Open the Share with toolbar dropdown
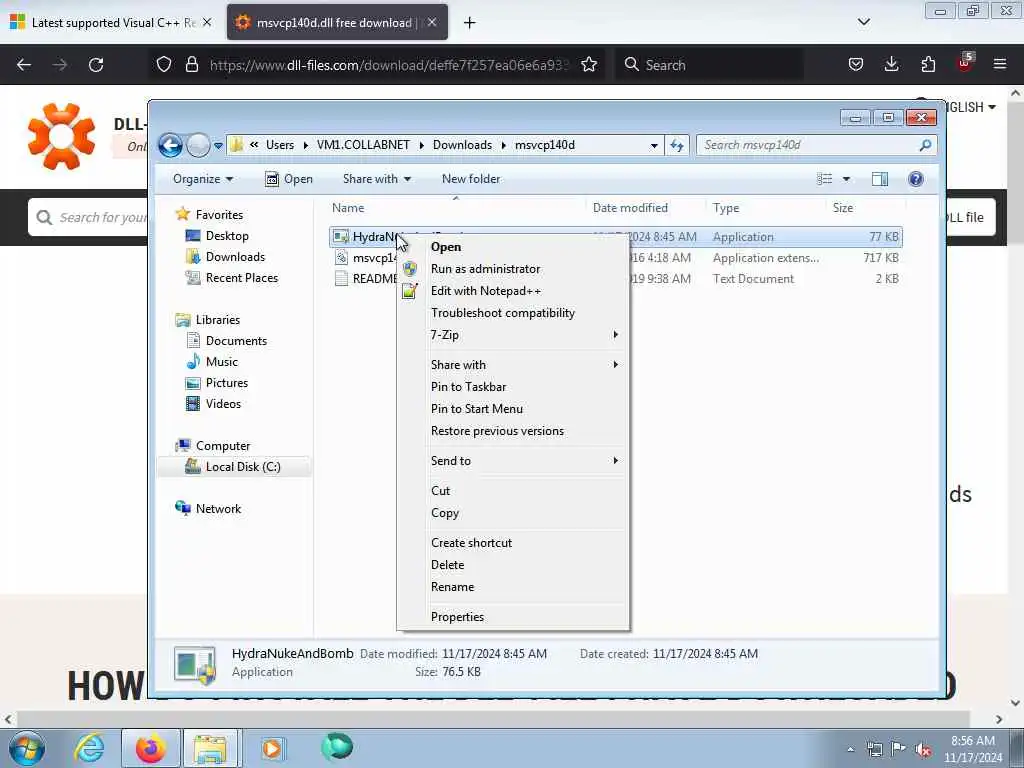 tap(377, 179)
